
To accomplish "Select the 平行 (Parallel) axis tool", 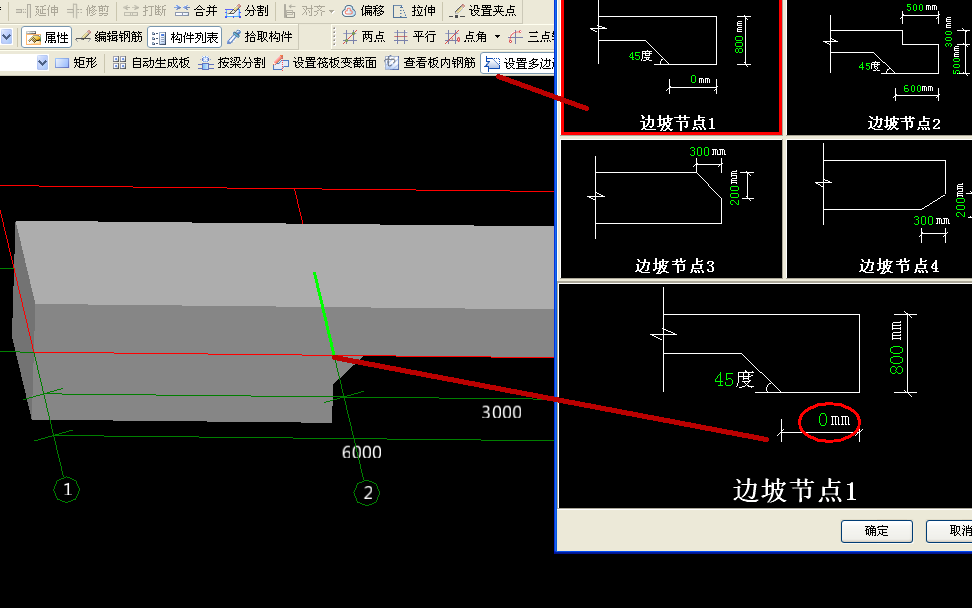I will pos(415,37).
